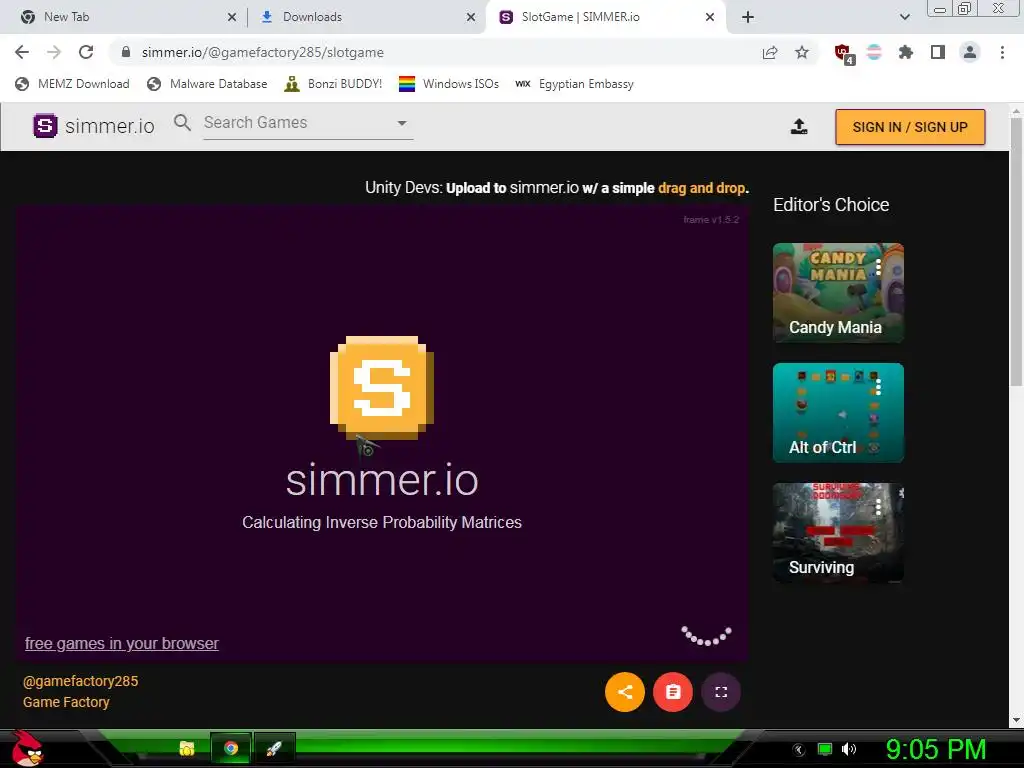
Task: Click the orange share button below game
Action: (x=625, y=692)
